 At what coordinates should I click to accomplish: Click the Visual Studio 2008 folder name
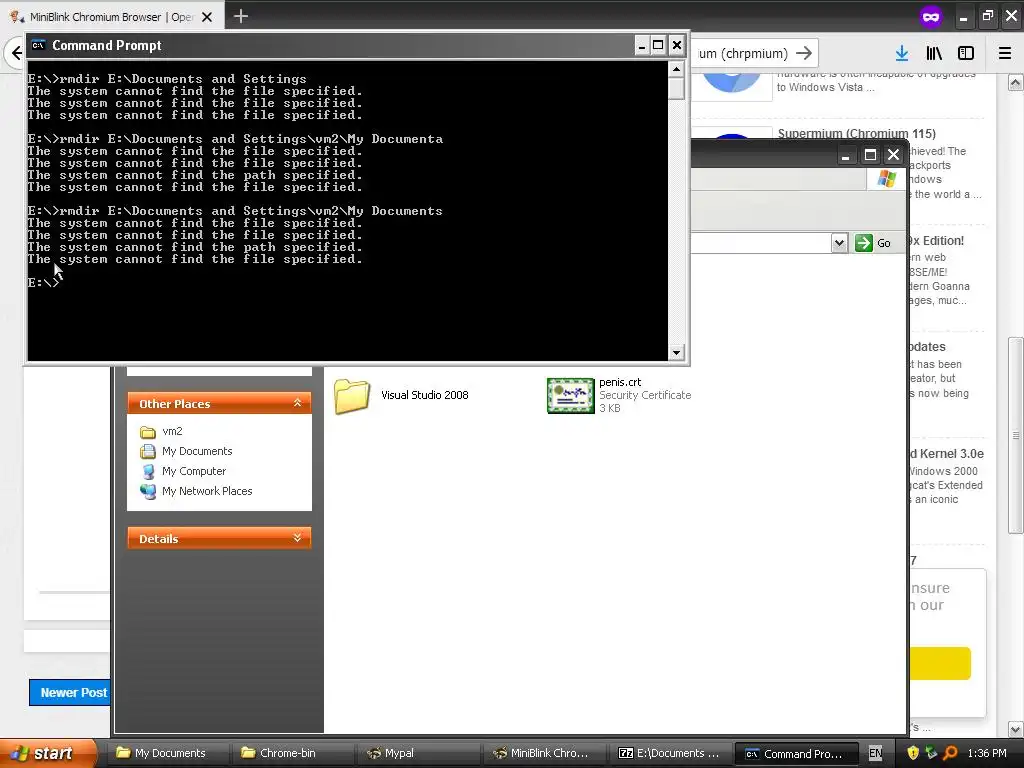[424, 395]
